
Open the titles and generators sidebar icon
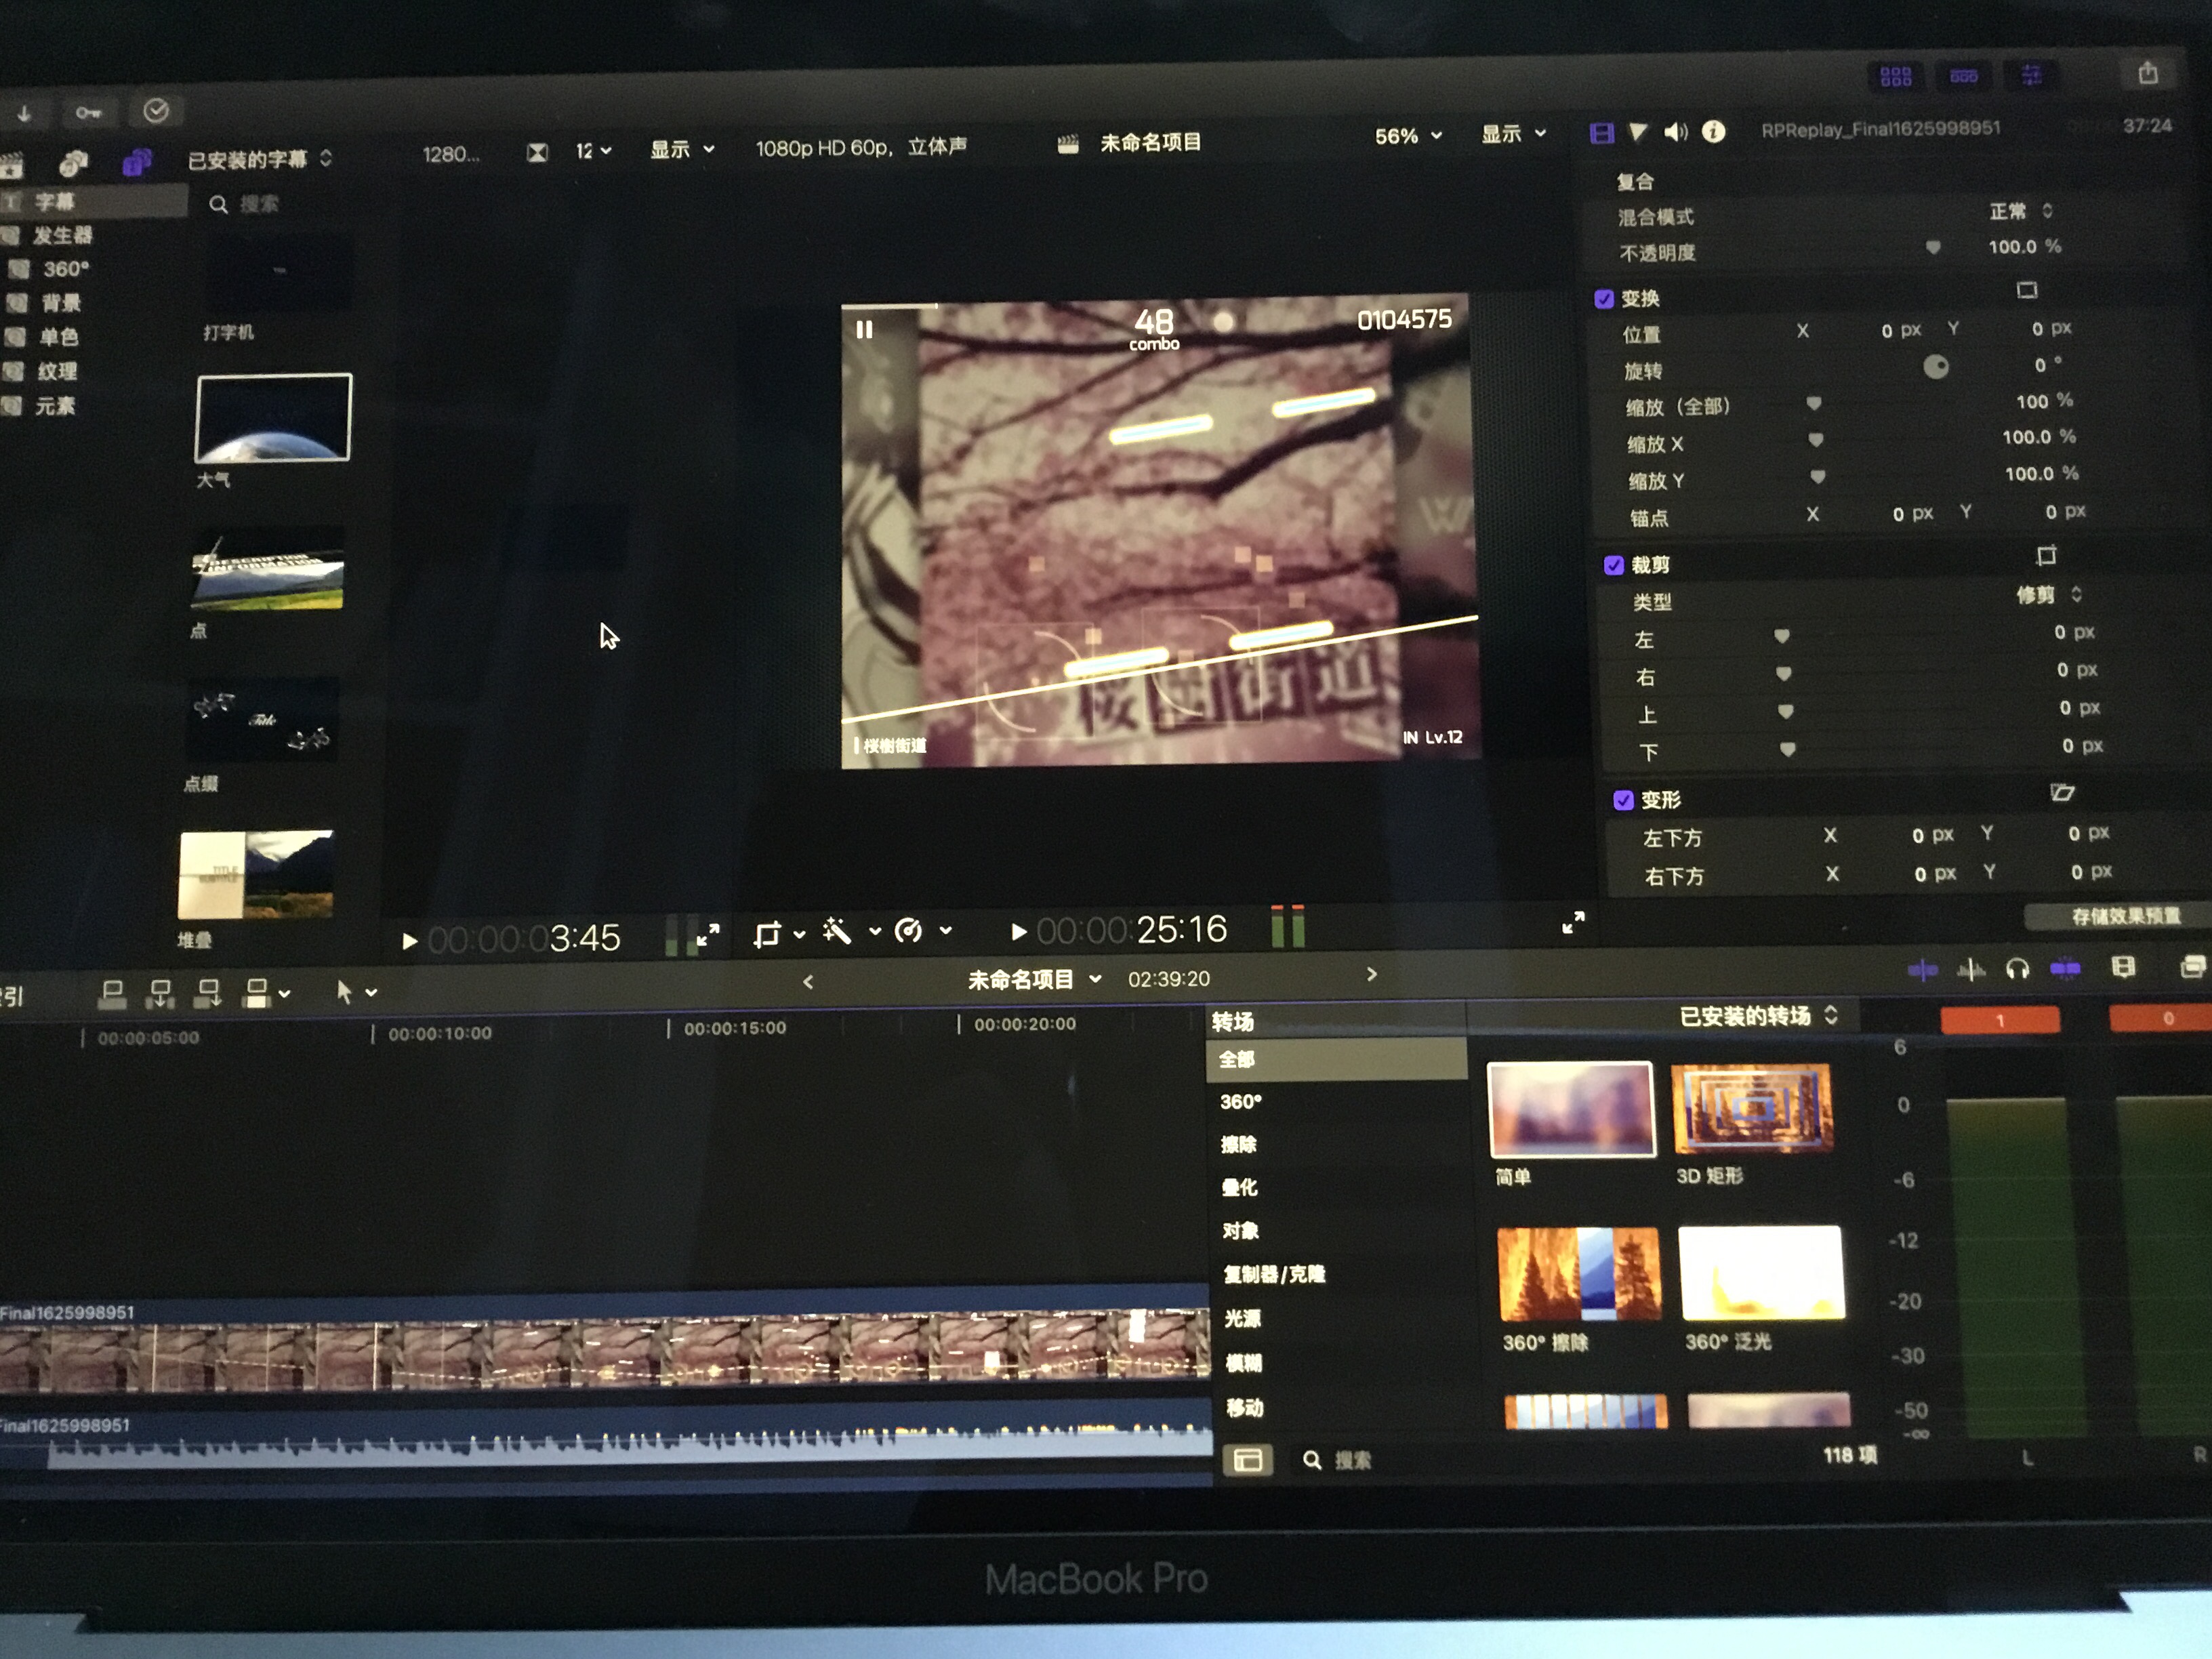[136, 161]
